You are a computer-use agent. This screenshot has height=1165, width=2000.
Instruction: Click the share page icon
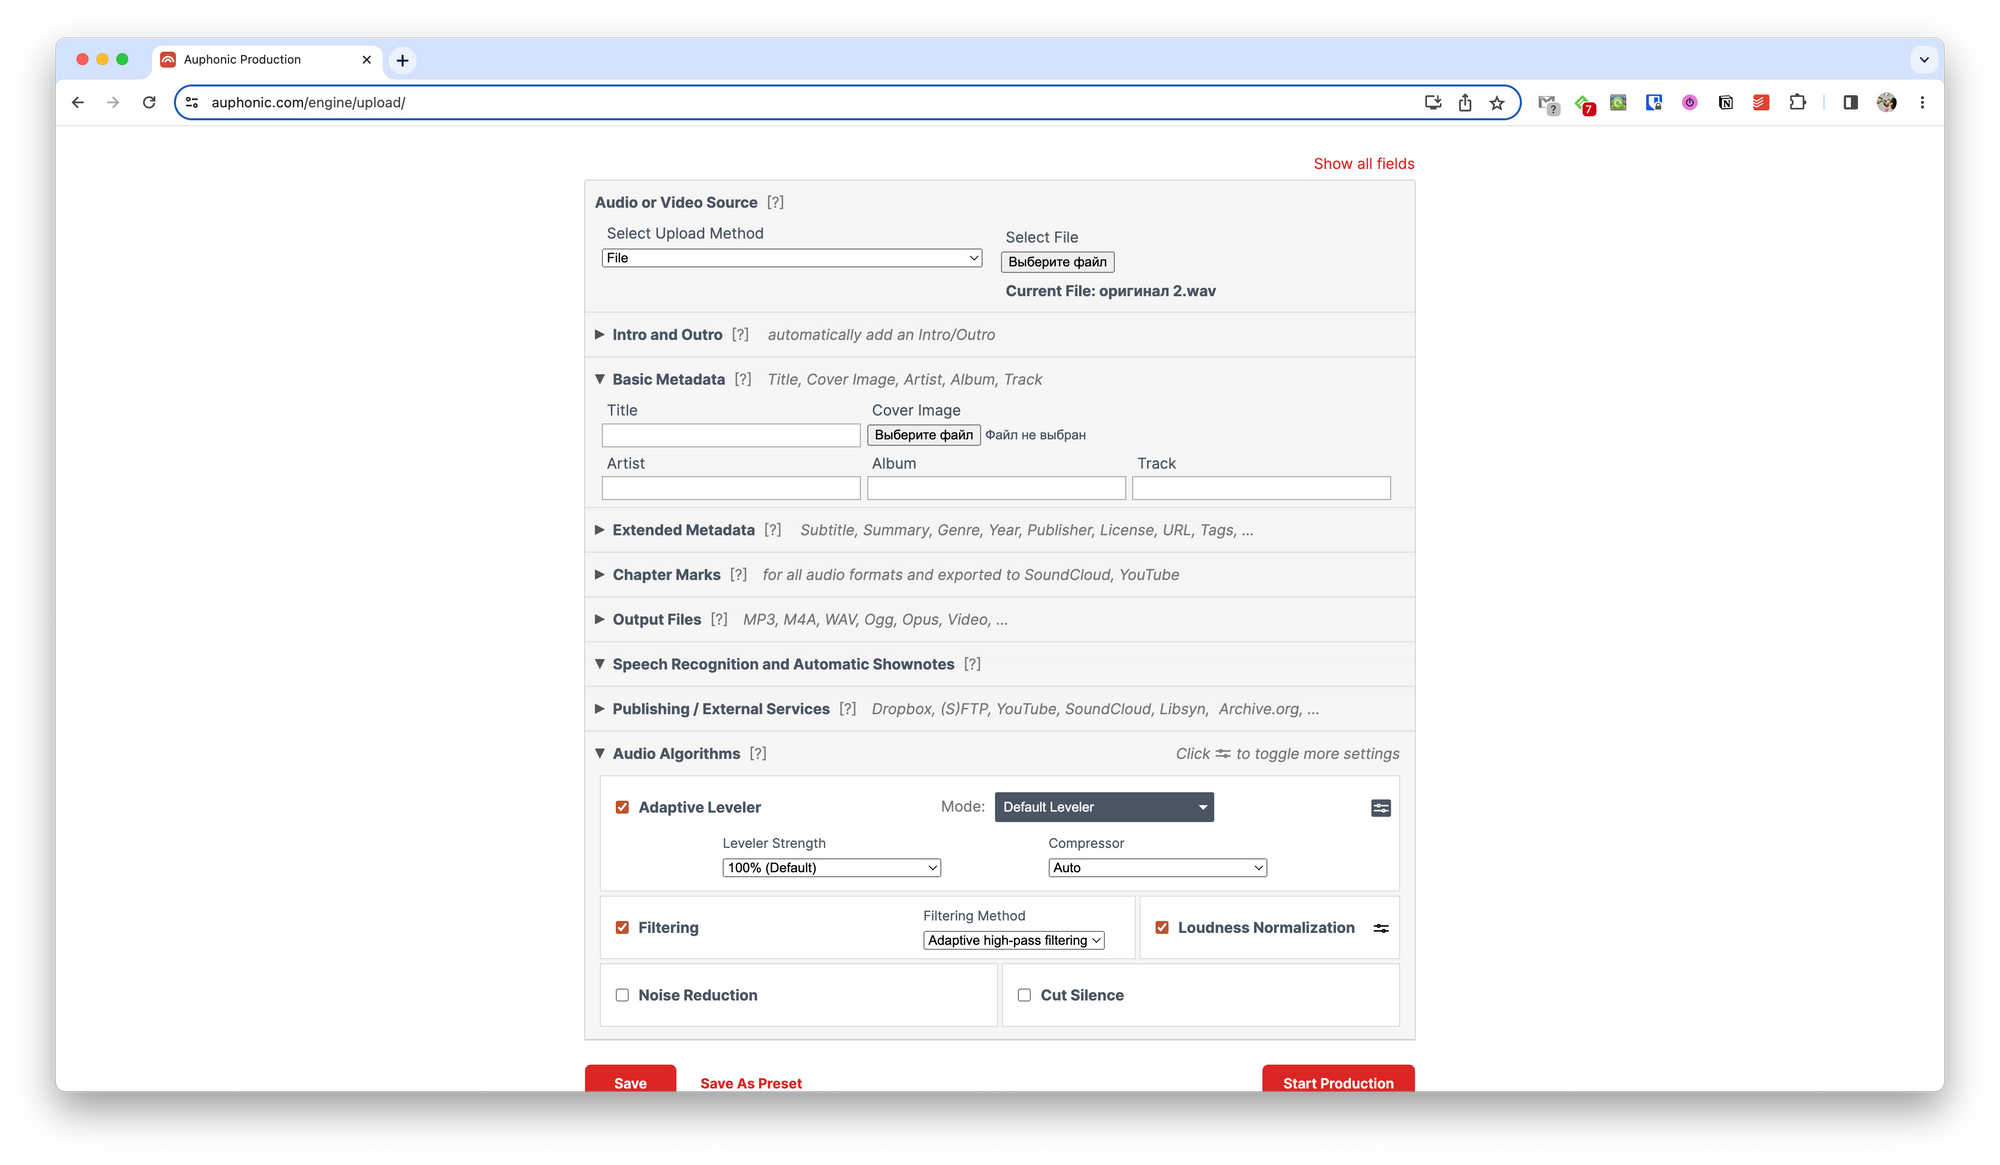(x=1464, y=103)
